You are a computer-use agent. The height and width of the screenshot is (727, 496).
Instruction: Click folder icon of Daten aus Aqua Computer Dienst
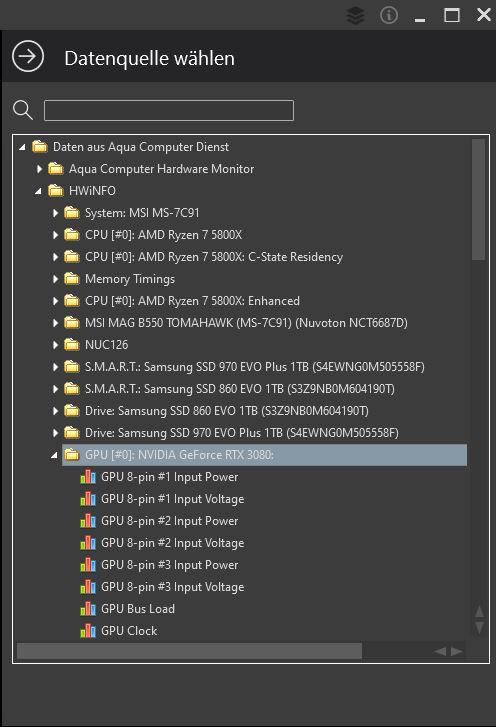(x=40, y=147)
